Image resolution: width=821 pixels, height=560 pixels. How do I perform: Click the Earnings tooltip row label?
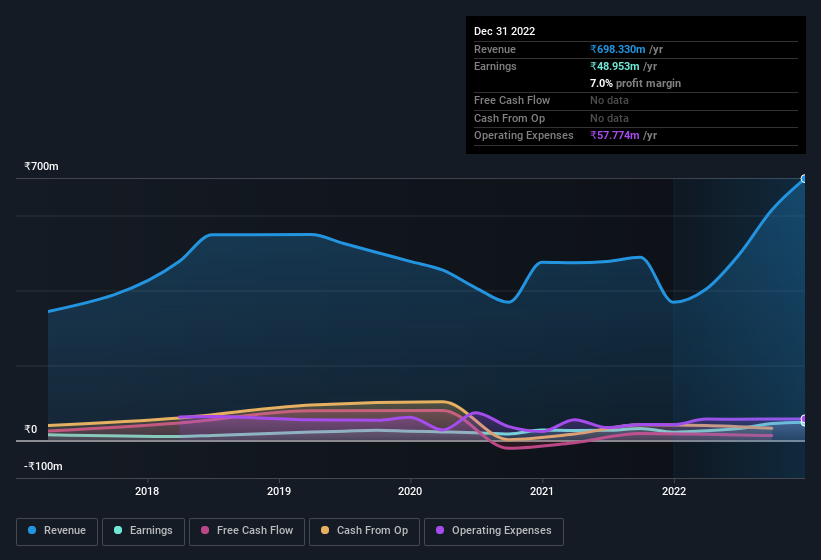tap(495, 66)
